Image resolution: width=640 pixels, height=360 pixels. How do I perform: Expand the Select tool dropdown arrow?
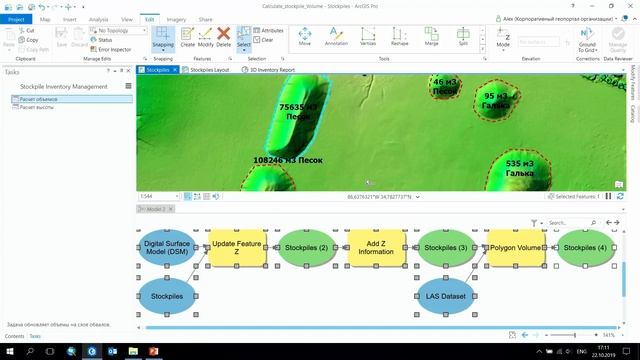pos(244,50)
